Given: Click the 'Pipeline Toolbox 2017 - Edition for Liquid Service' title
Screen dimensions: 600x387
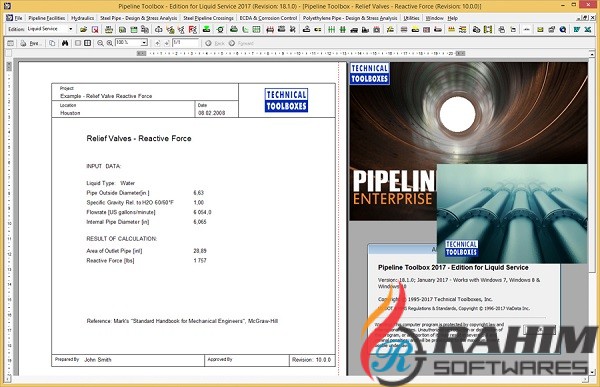Looking at the screenshot, I should coord(453,268).
